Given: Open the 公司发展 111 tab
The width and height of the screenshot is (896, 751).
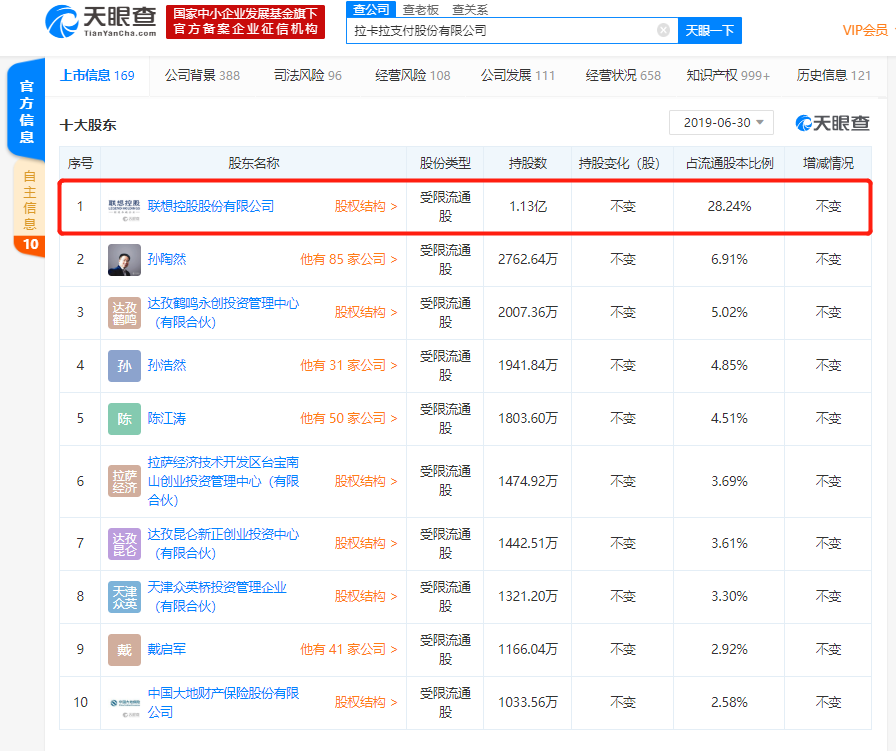Looking at the screenshot, I should tap(518, 75).
